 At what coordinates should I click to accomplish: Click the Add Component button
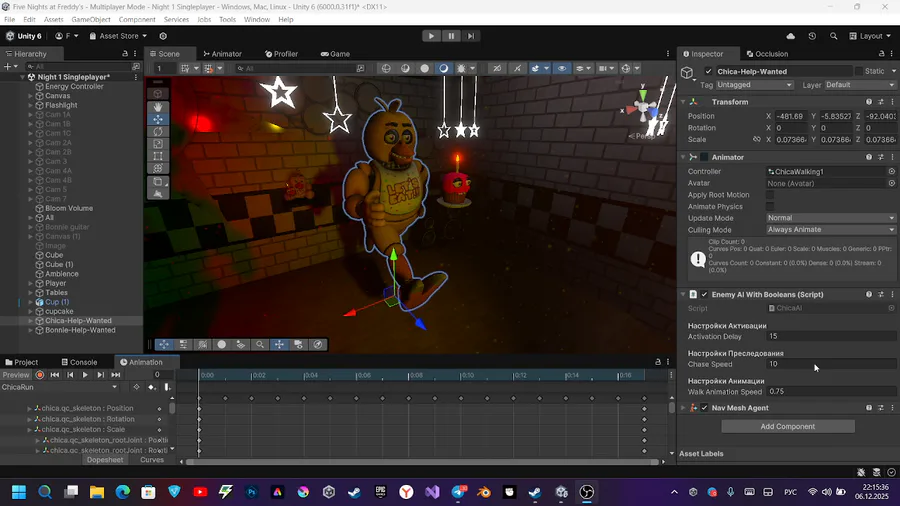(x=788, y=426)
